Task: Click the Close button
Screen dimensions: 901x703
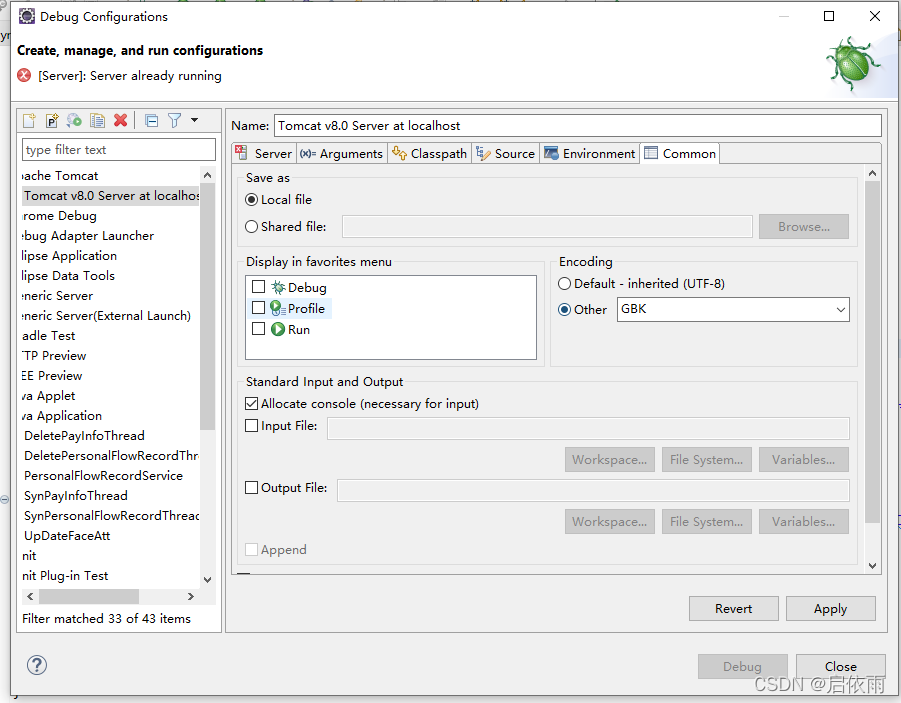Action: click(x=841, y=666)
